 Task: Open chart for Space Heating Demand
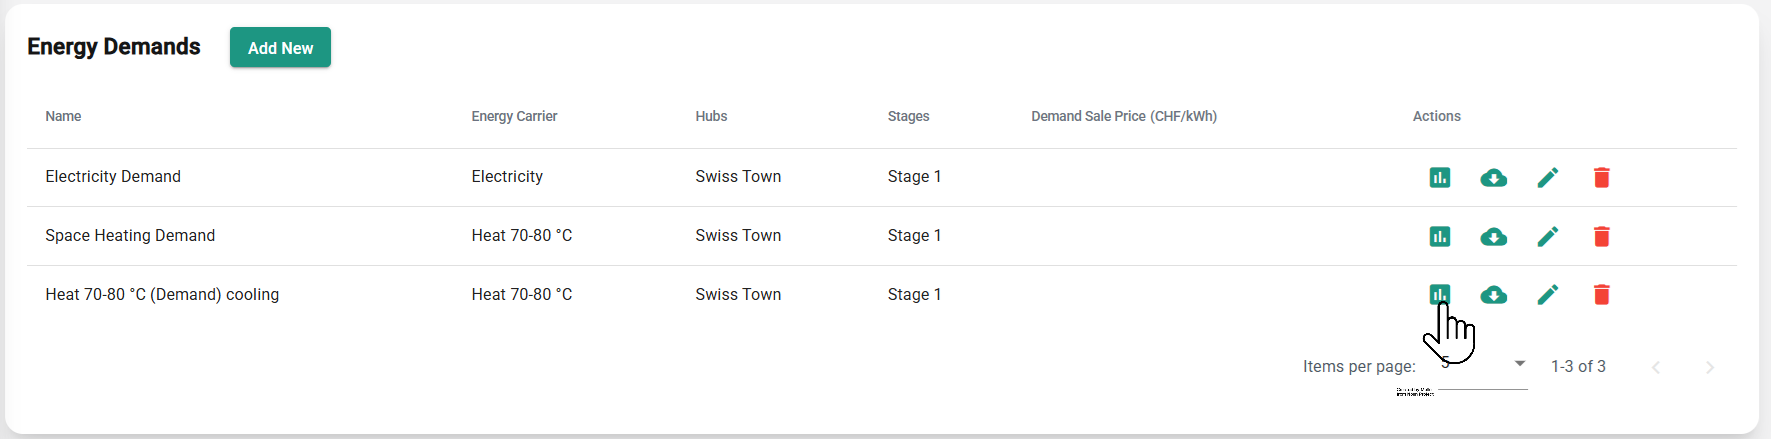[1439, 237]
